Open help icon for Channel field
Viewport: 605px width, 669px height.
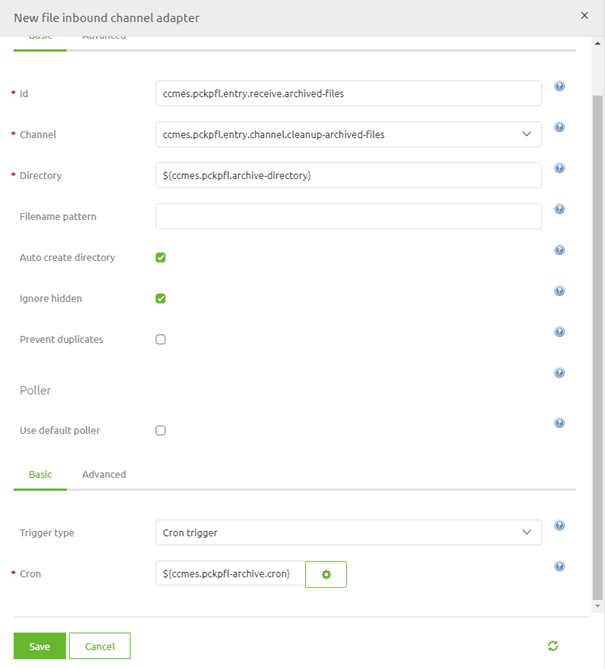tap(559, 127)
